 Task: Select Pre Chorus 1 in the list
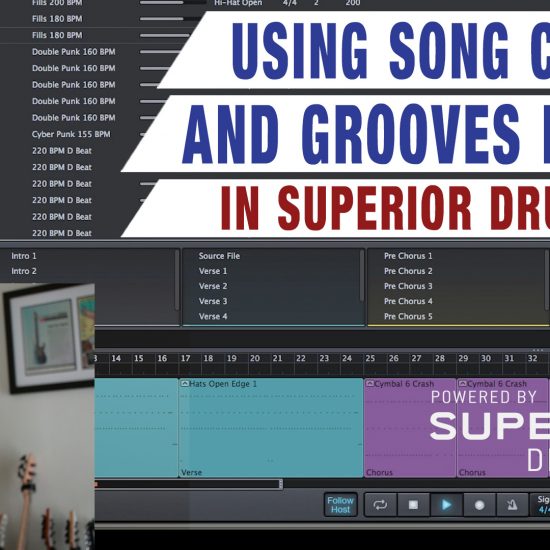tap(408, 256)
